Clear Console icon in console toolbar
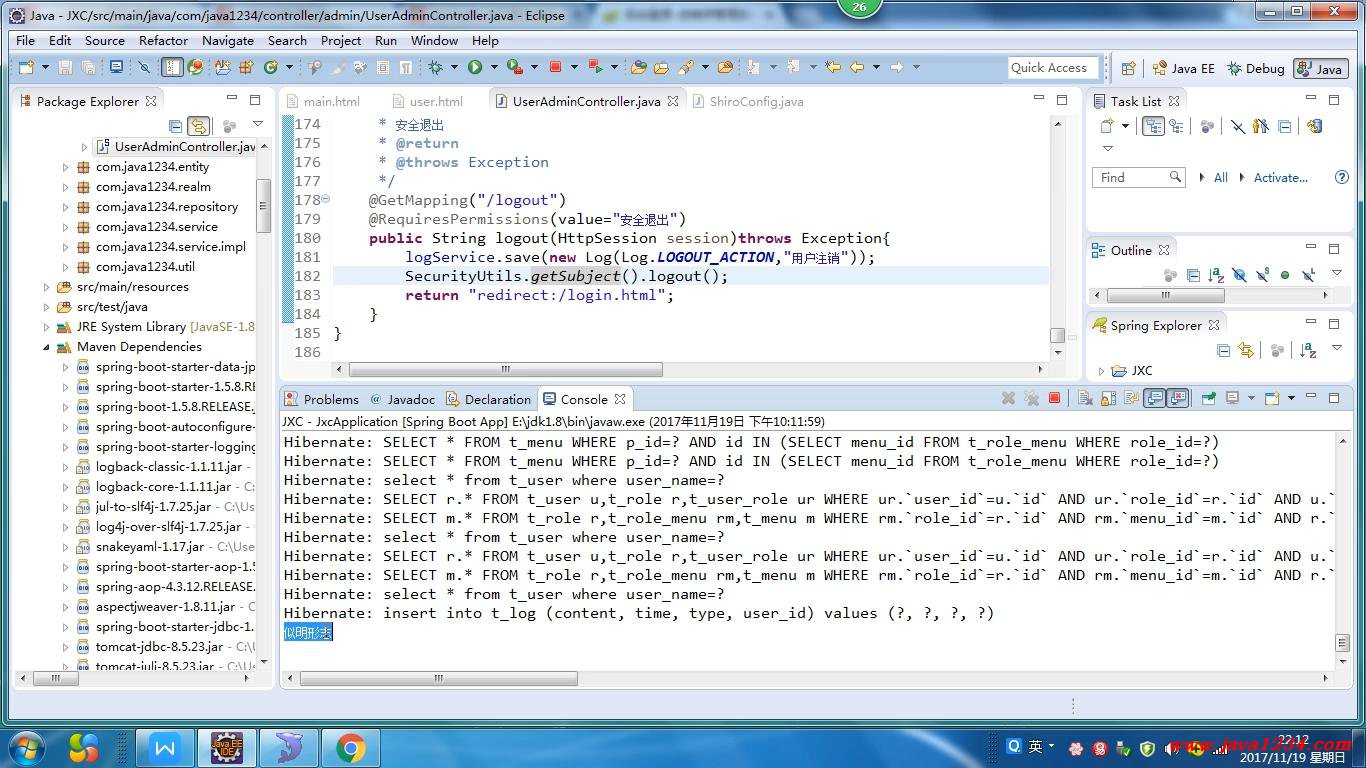This screenshot has width=1366, height=768. click(1085, 398)
